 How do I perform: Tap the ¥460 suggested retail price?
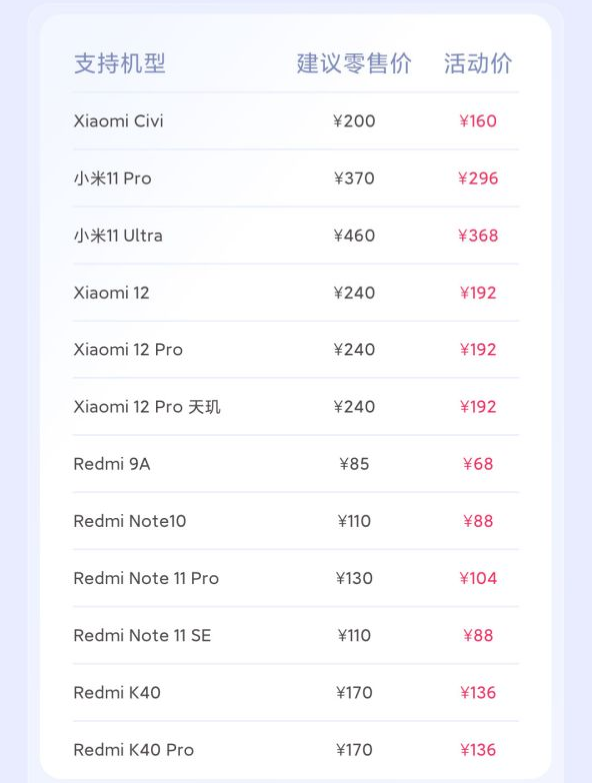[354, 235]
